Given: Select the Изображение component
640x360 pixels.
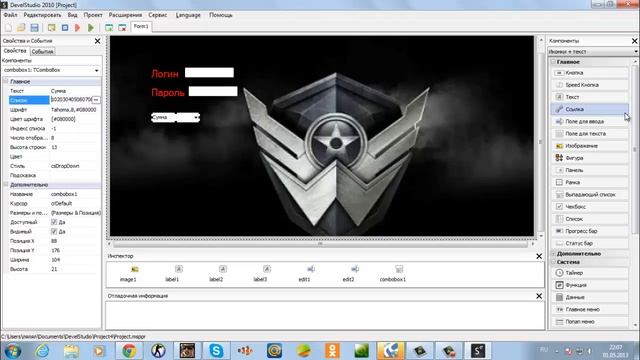Looking at the screenshot, I should tap(590, 146).
